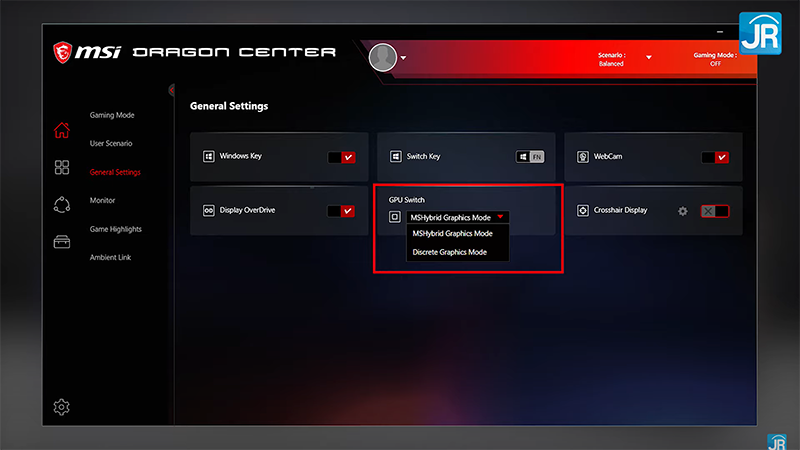Toggle the Display OverDrive switch
The width and height of the screenshot is (800, 450).
coord(341,211)
